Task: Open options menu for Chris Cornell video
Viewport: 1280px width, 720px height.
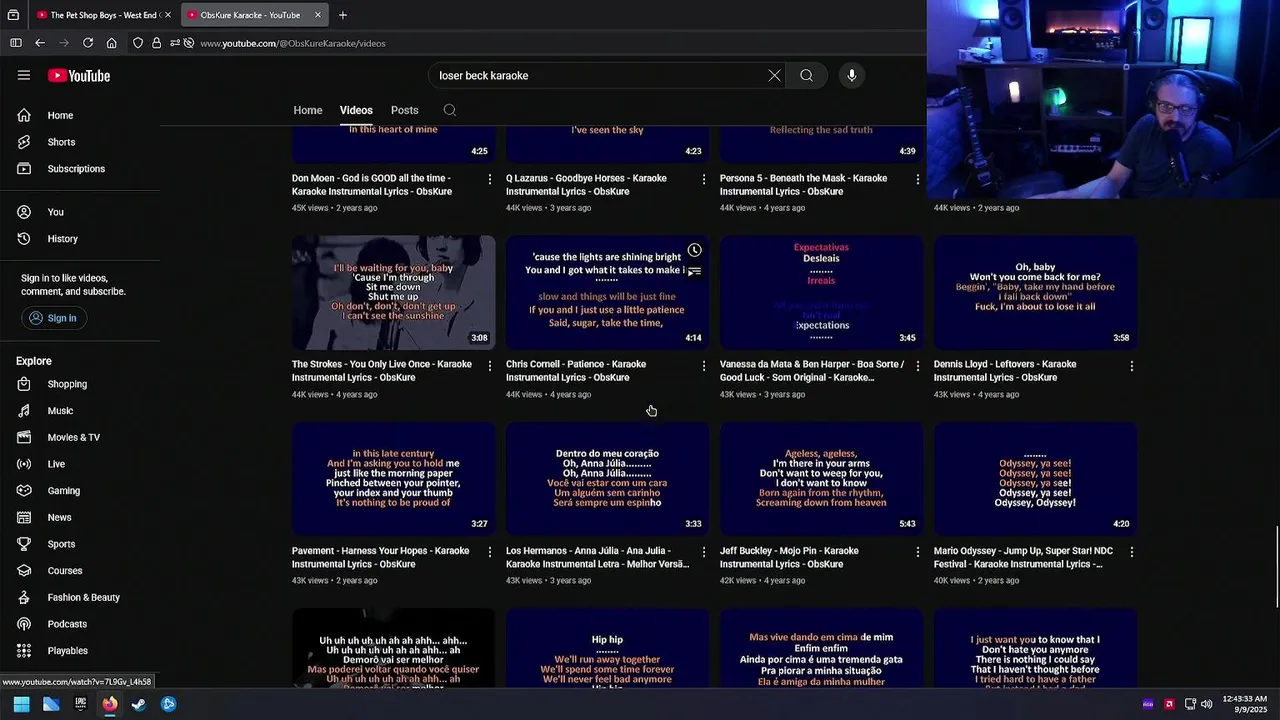Action: [x=703, y=366]
